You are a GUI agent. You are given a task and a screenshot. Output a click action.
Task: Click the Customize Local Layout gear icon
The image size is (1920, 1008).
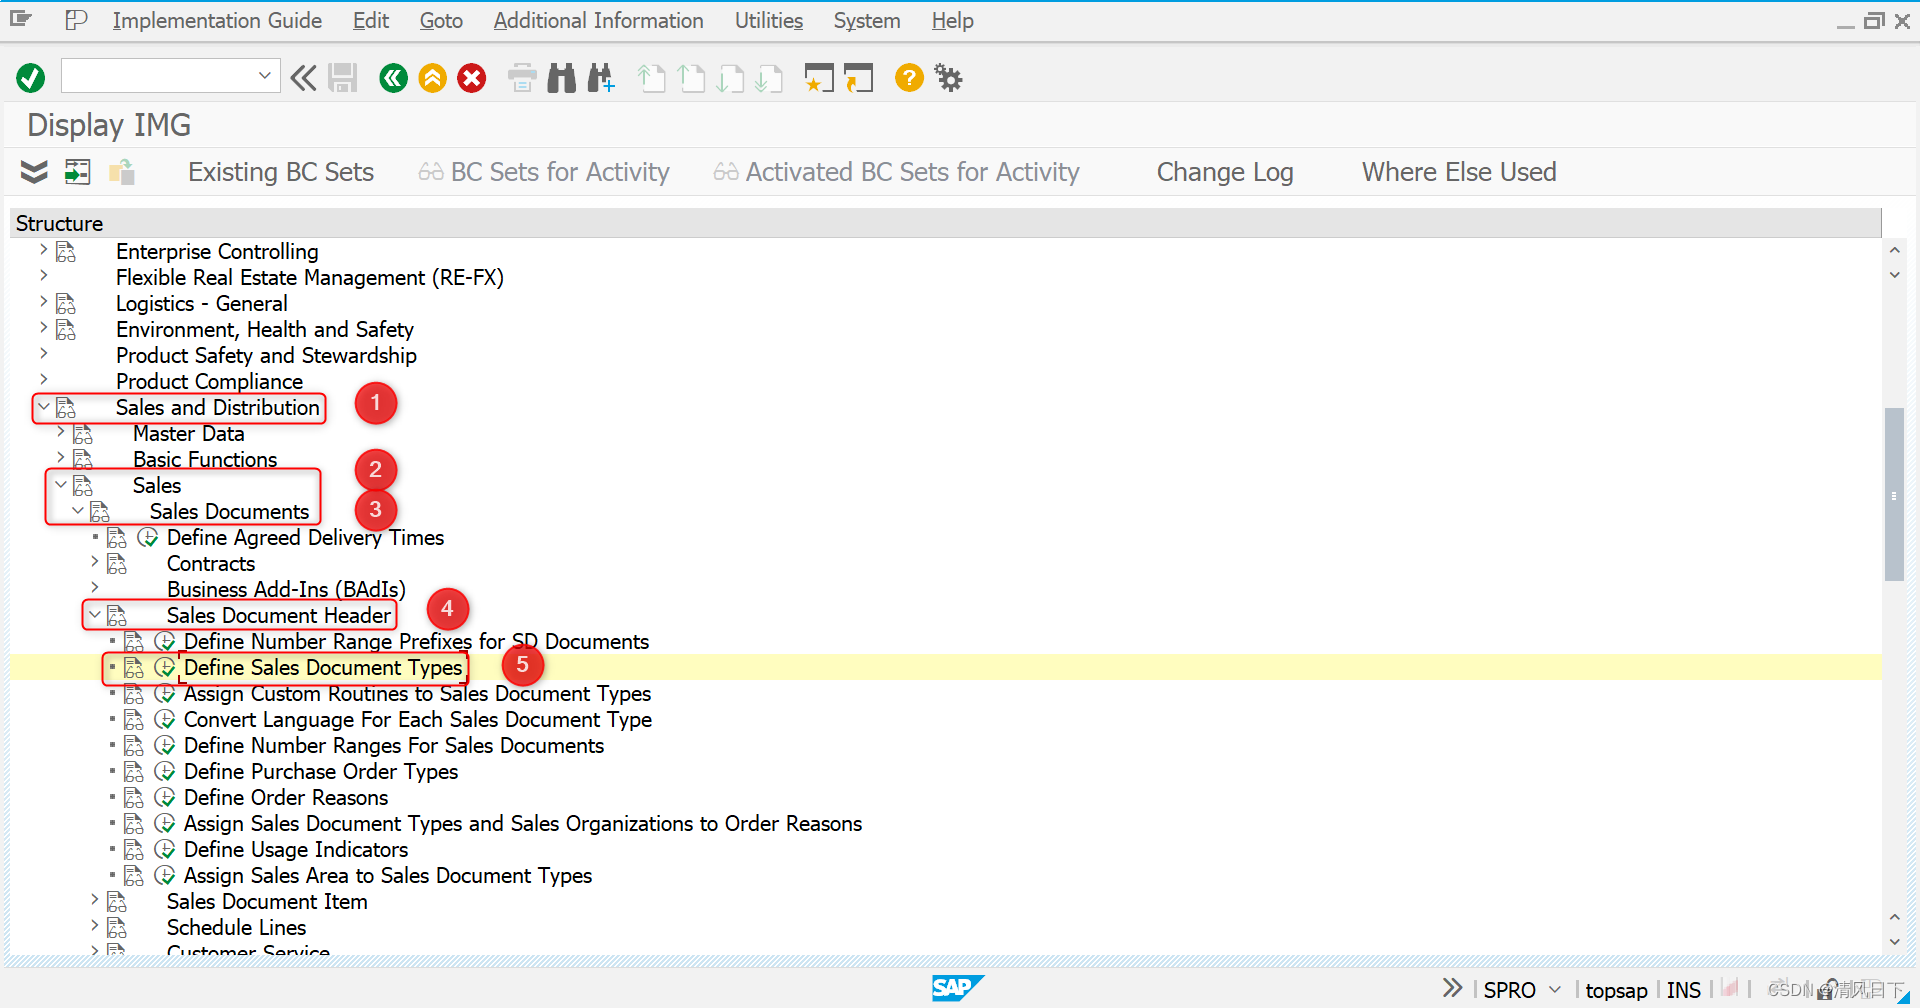coord(948,77)
